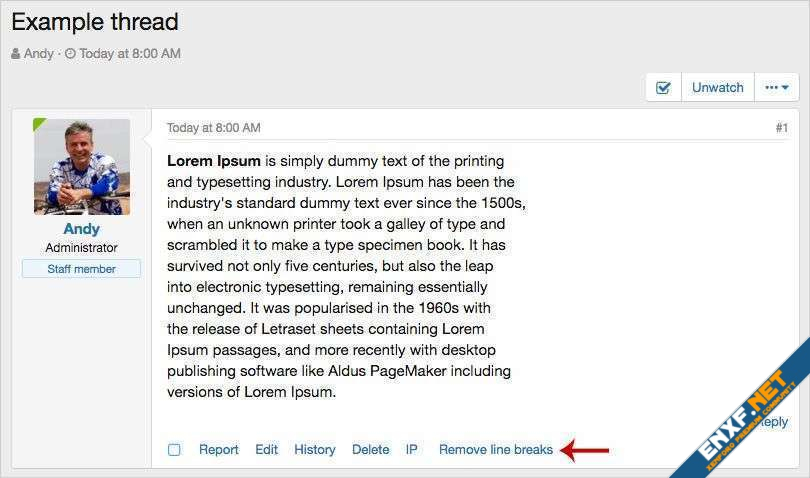810x478 pixels.
Task: Click the Unwatch button
Action: [717, 87]
